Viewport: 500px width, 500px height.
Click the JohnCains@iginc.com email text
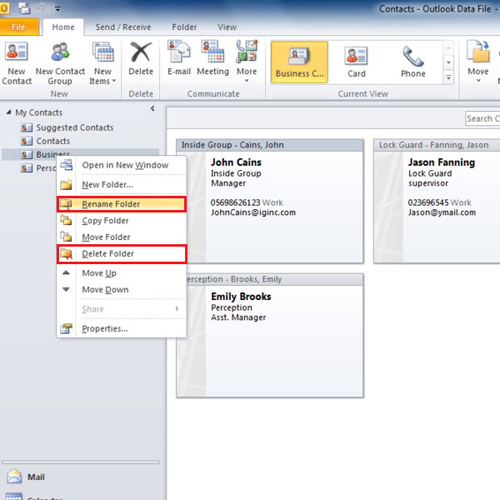point(253,212)
